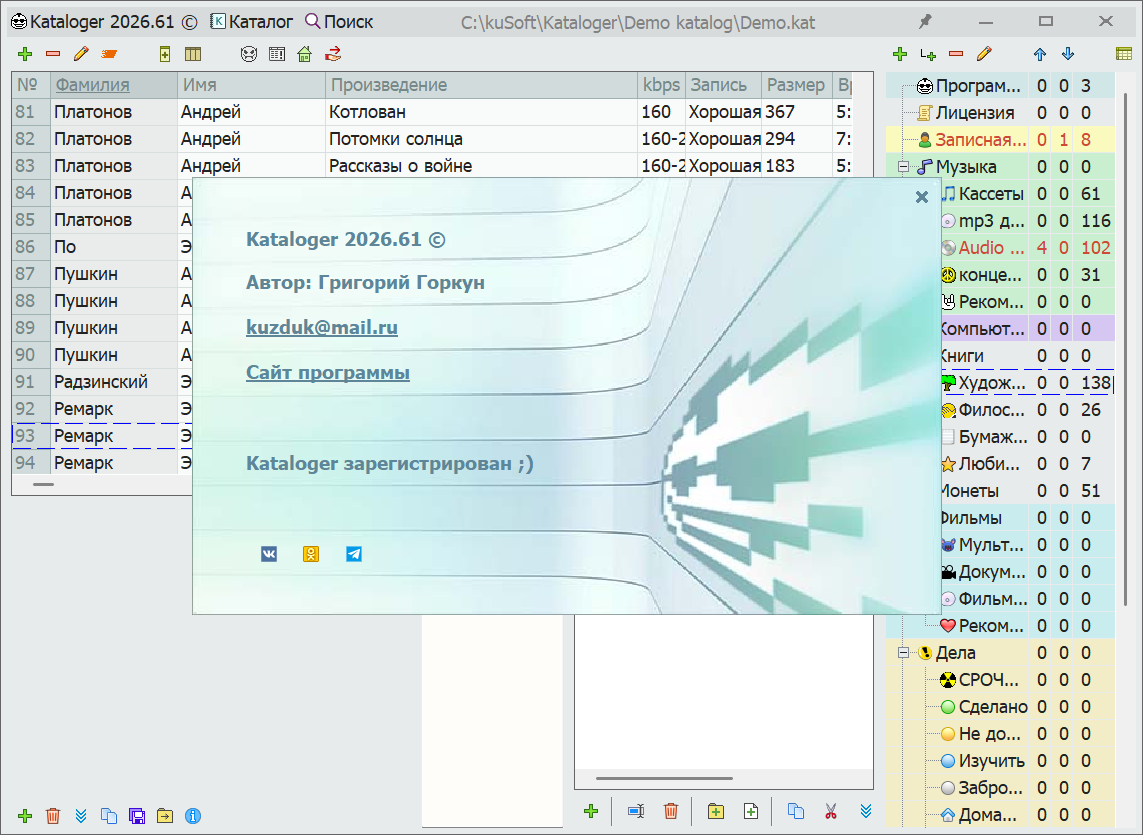Click the blue info icon at bottom left
This screenshot has height=835, width=1143.
click(x=193, y=816)
